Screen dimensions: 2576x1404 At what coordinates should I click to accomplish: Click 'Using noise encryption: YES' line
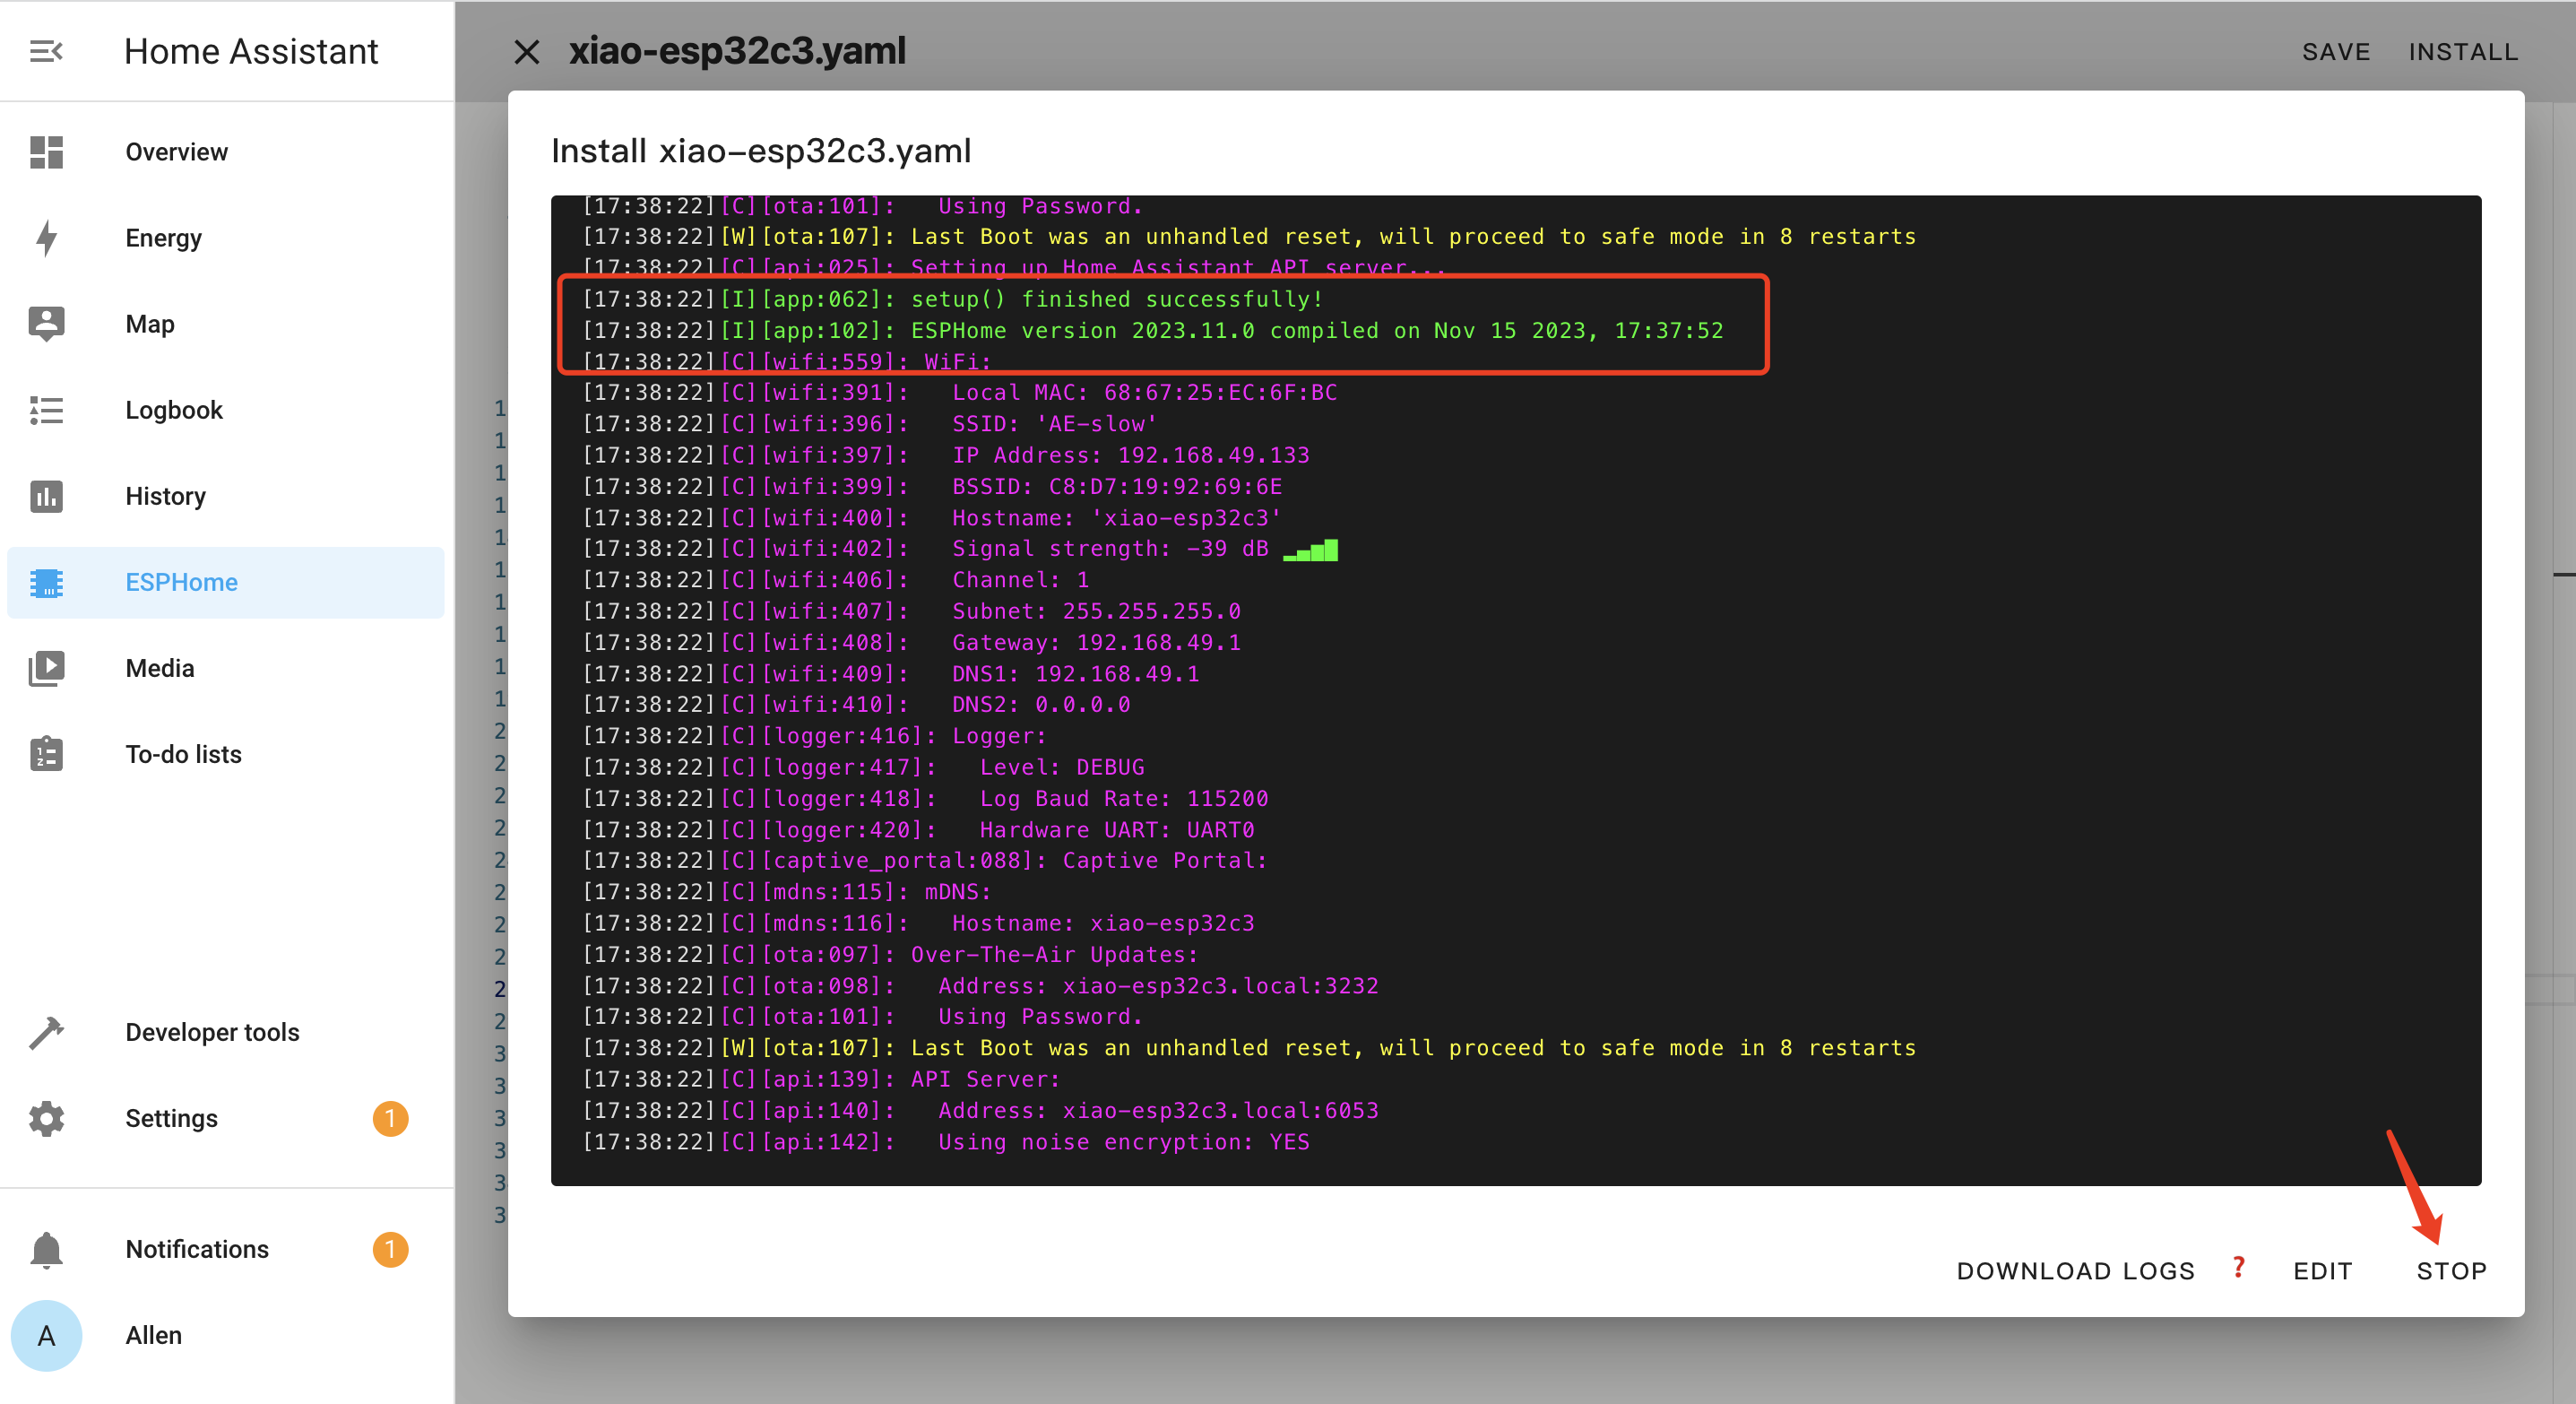[x=945, y=1142]
